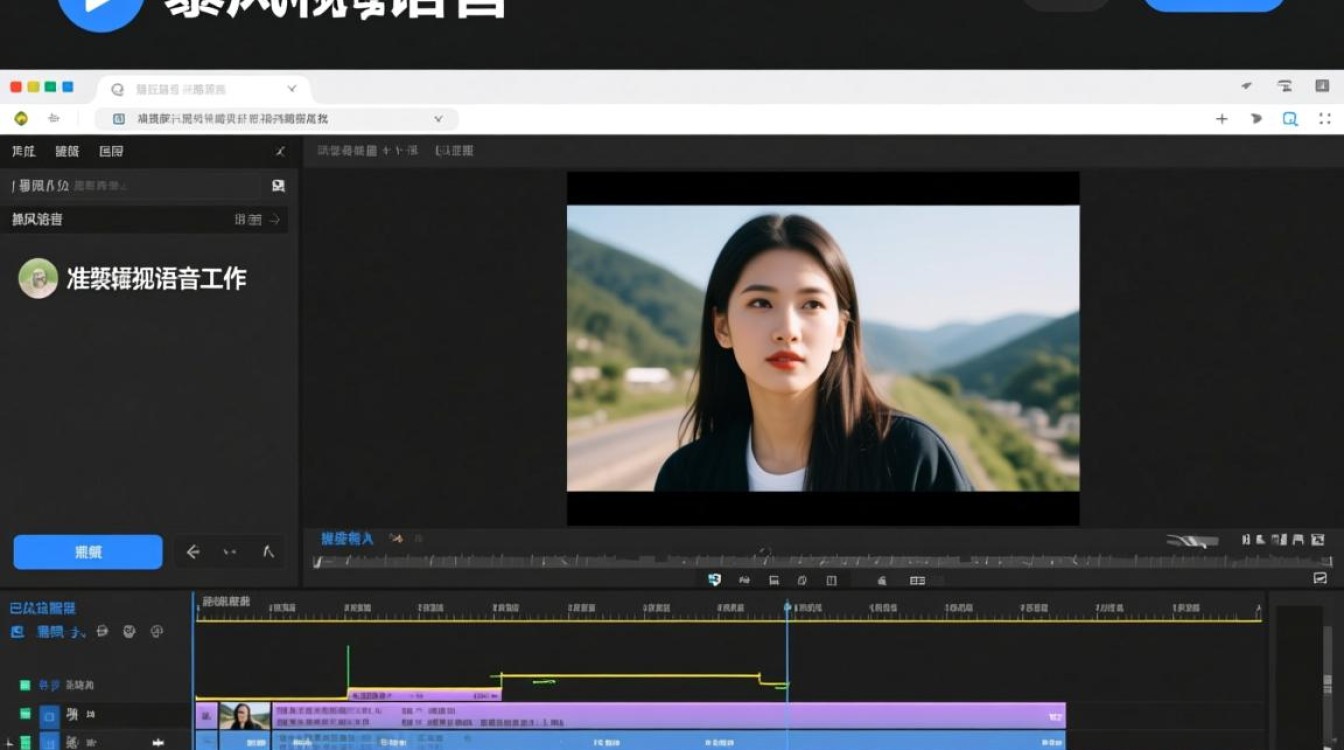
Task: Toggle the blue square on the purple video track header
Action: pos(49,715)
